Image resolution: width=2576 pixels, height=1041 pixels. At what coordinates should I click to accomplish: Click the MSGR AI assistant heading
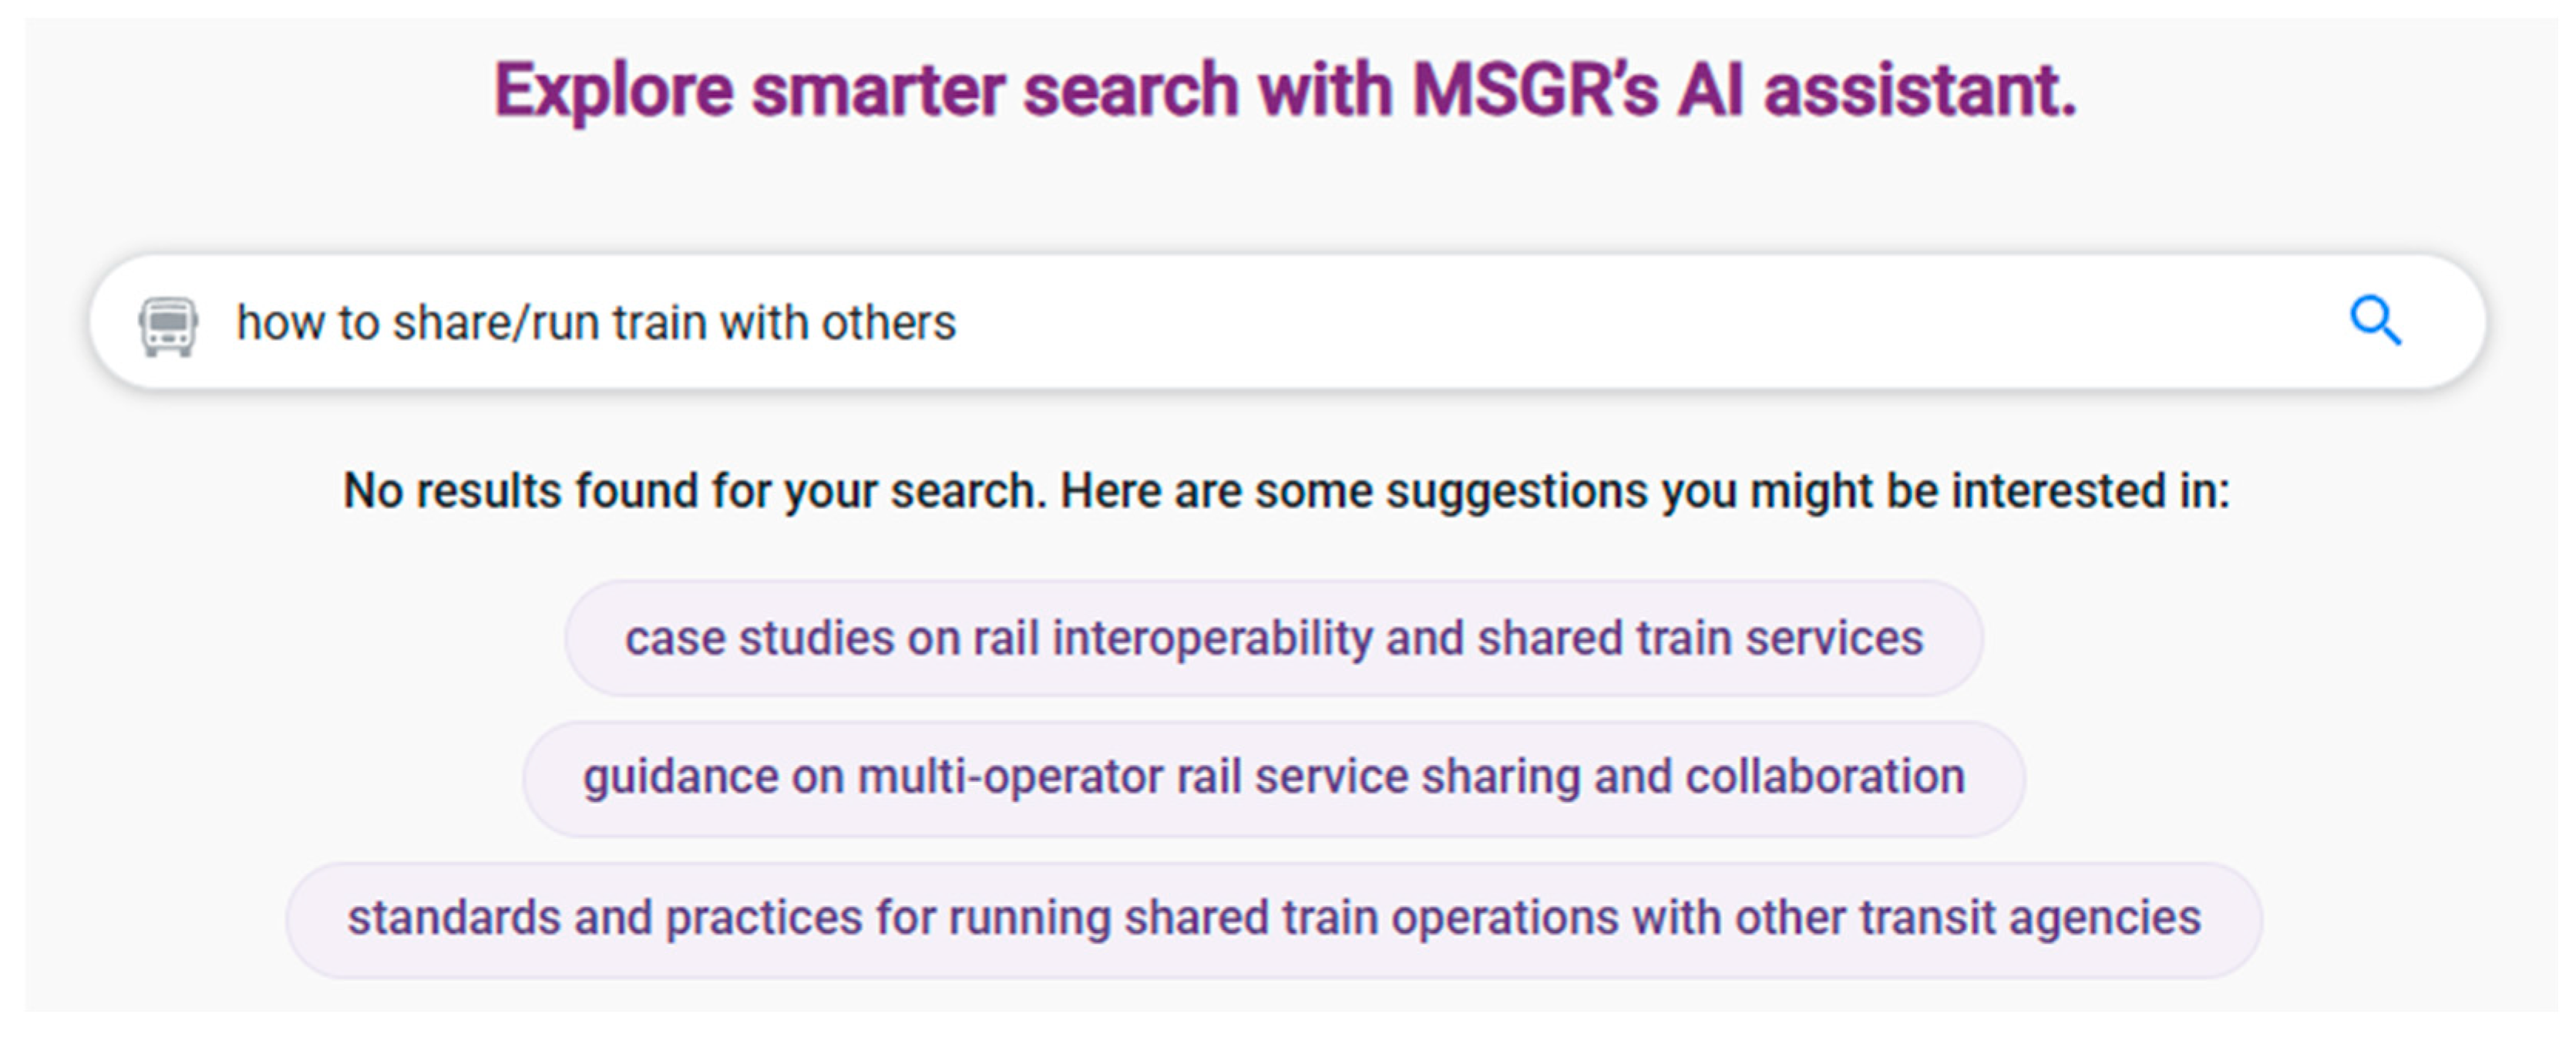pos(1285,90)
